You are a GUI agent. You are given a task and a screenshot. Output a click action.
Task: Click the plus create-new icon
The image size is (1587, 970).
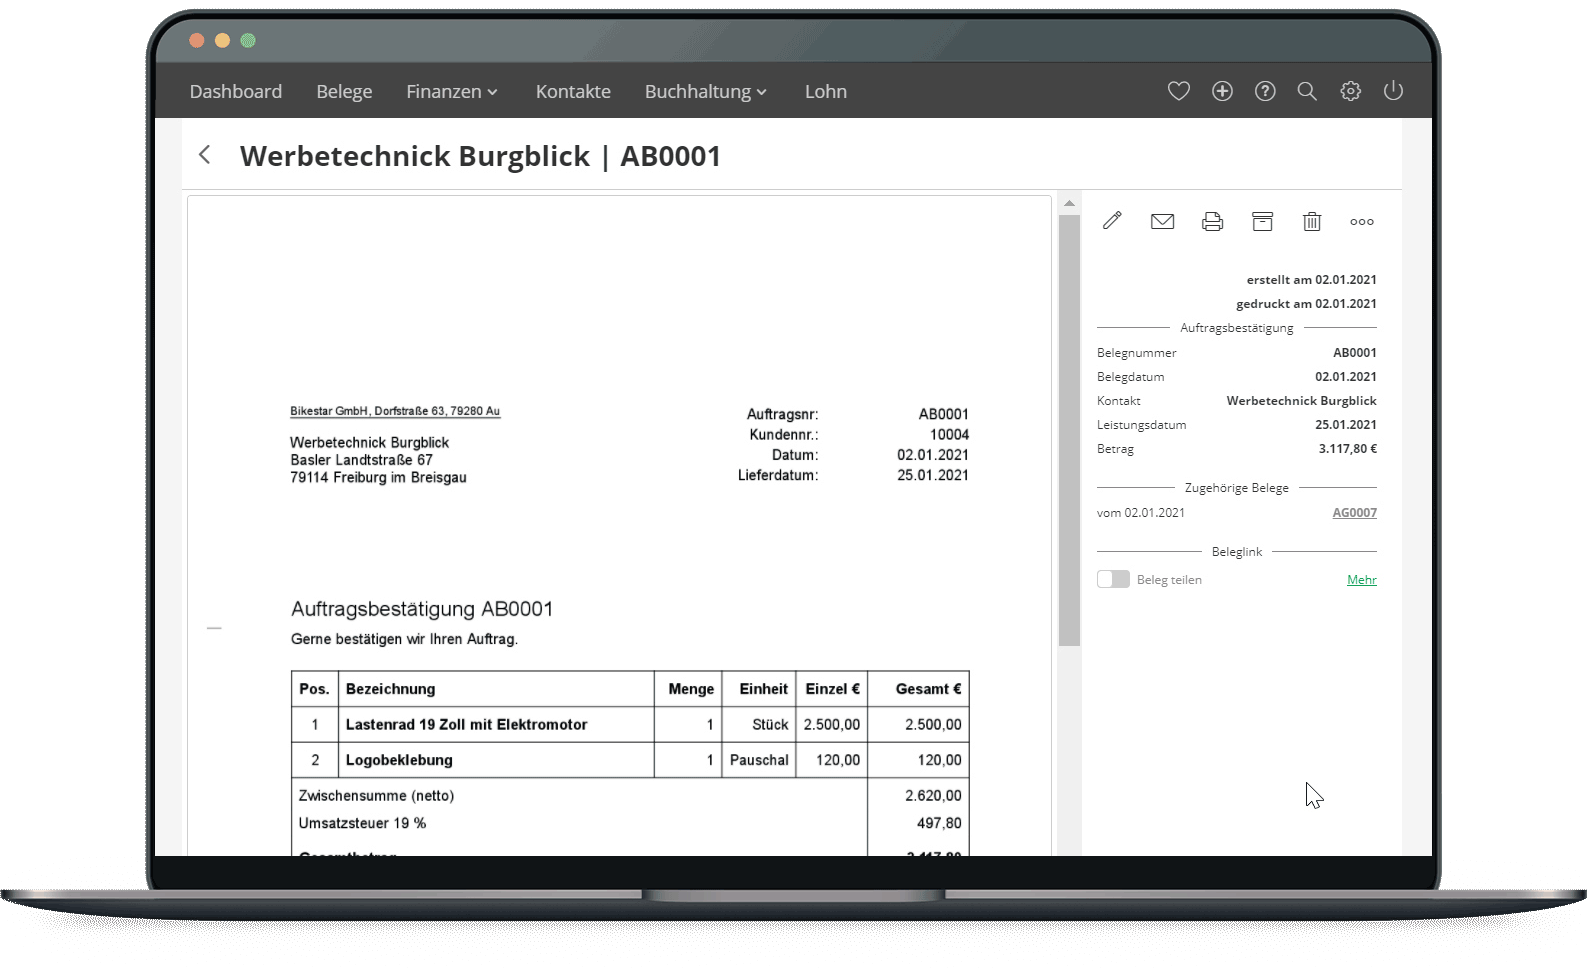point(1222,91)
